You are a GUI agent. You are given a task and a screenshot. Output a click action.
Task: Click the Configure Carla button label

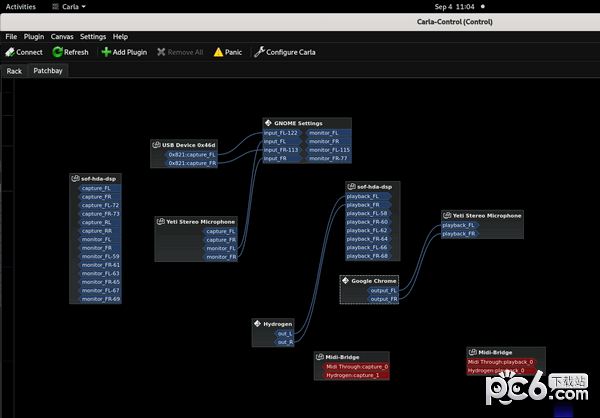pos(291,52)
